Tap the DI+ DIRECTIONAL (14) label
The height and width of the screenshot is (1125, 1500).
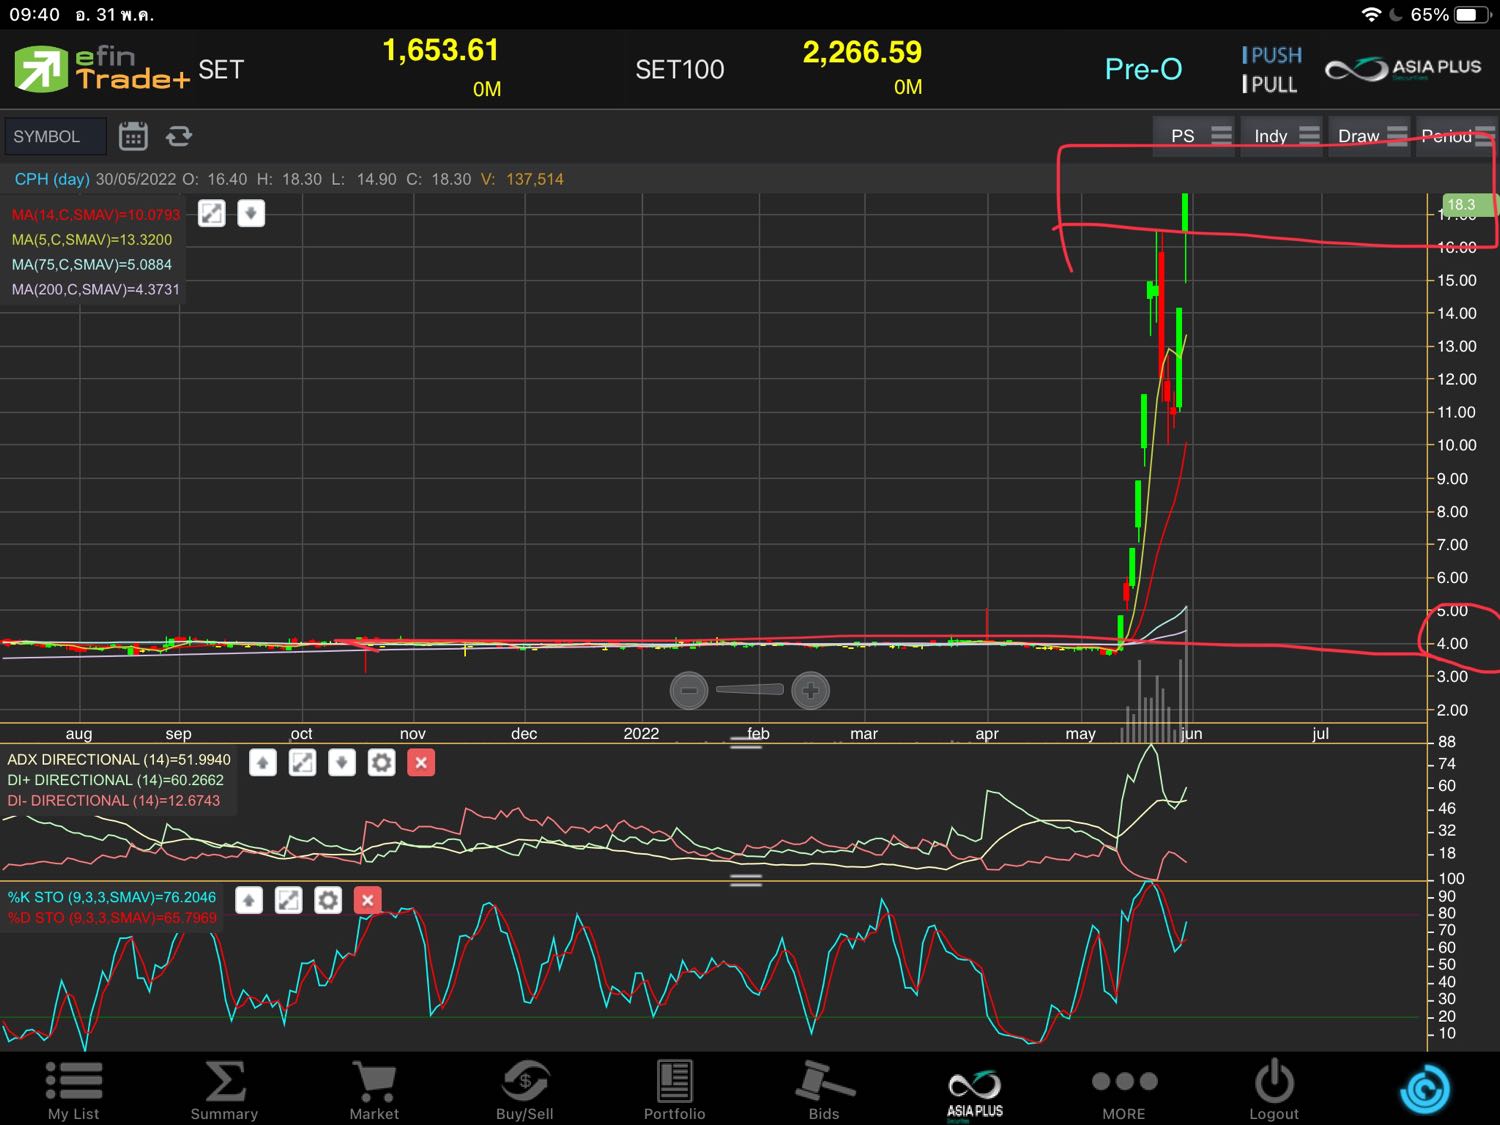(116, 780)
